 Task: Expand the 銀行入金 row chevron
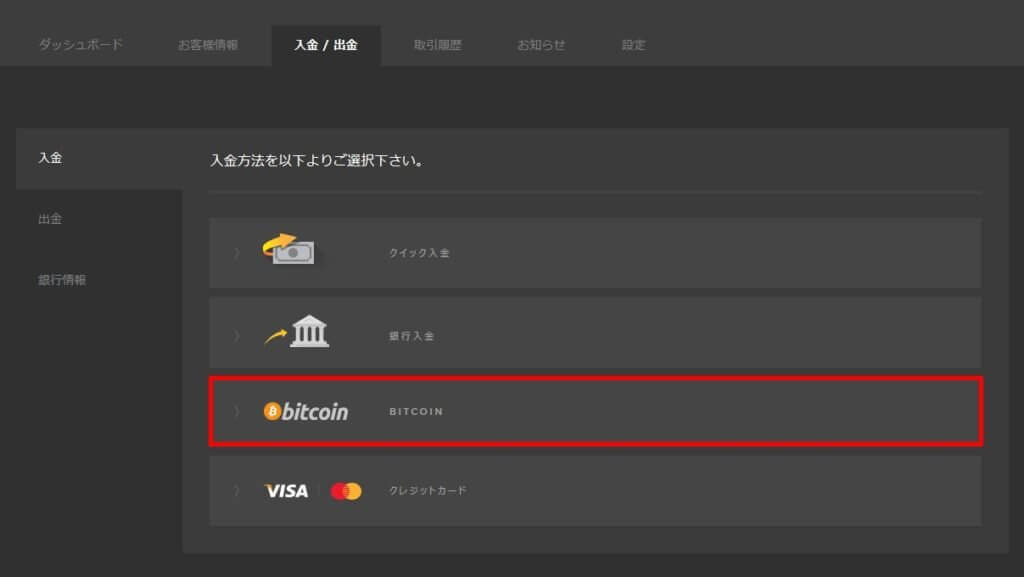pyautogui.click(x=237, y=335)
